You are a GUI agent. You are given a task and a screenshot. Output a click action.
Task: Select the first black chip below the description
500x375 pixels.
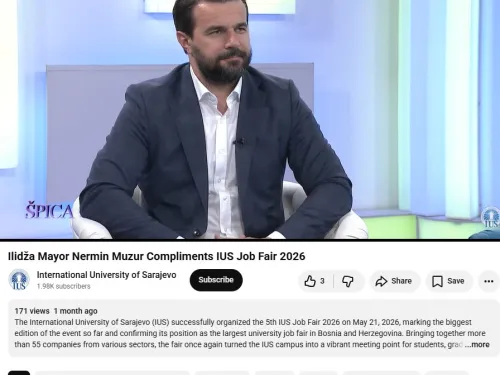coord(19,373)
